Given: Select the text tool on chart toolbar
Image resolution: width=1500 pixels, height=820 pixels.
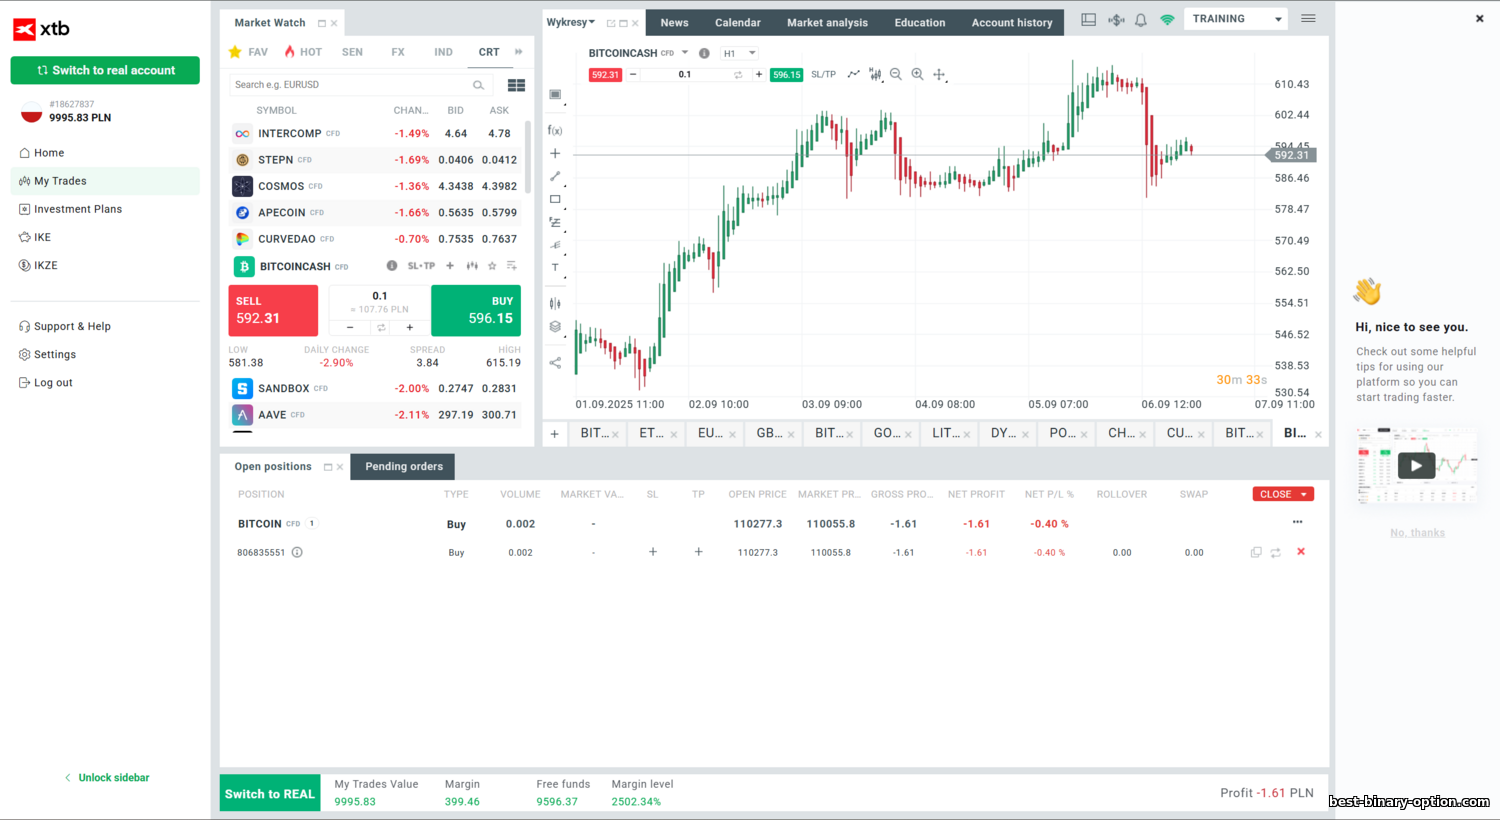Looking at the screenshot, I should (555, 268).
